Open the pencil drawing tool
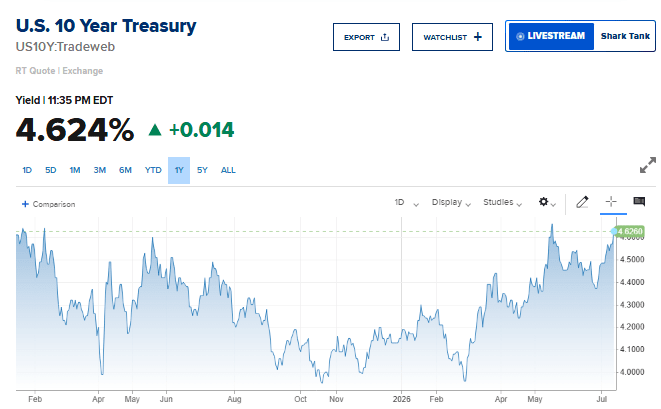 click(x=582, y=202)
